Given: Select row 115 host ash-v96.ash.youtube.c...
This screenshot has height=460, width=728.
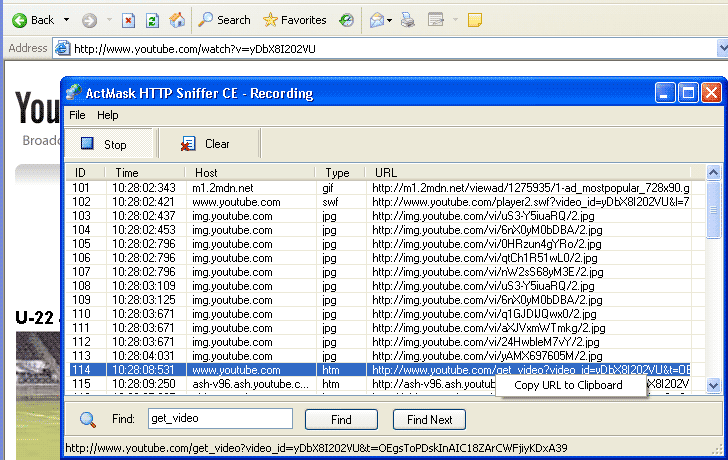Looking at the screenshot, I should tap(283, 384).
